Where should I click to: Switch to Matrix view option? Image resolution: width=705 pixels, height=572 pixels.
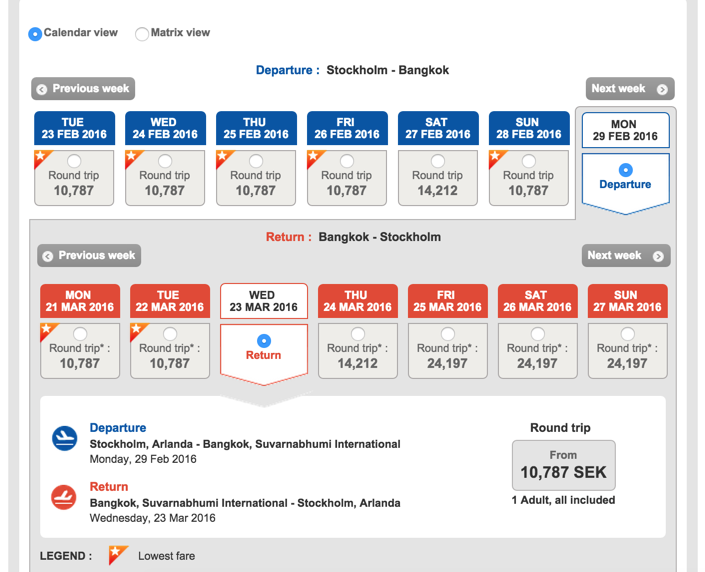142,33
